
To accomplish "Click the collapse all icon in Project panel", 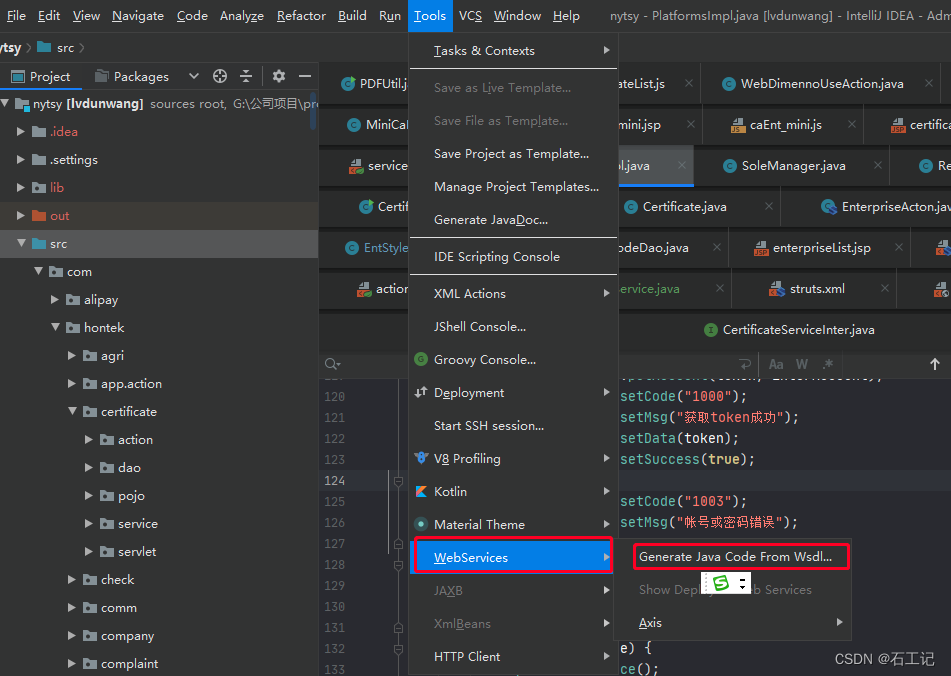I will pos(246,76).
